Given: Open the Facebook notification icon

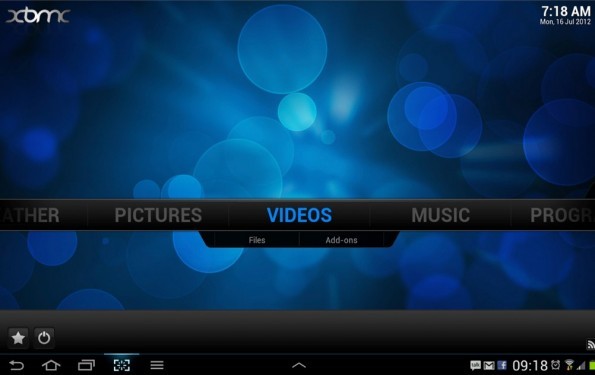Looking at the screenshot, I should tap(502, 365).
